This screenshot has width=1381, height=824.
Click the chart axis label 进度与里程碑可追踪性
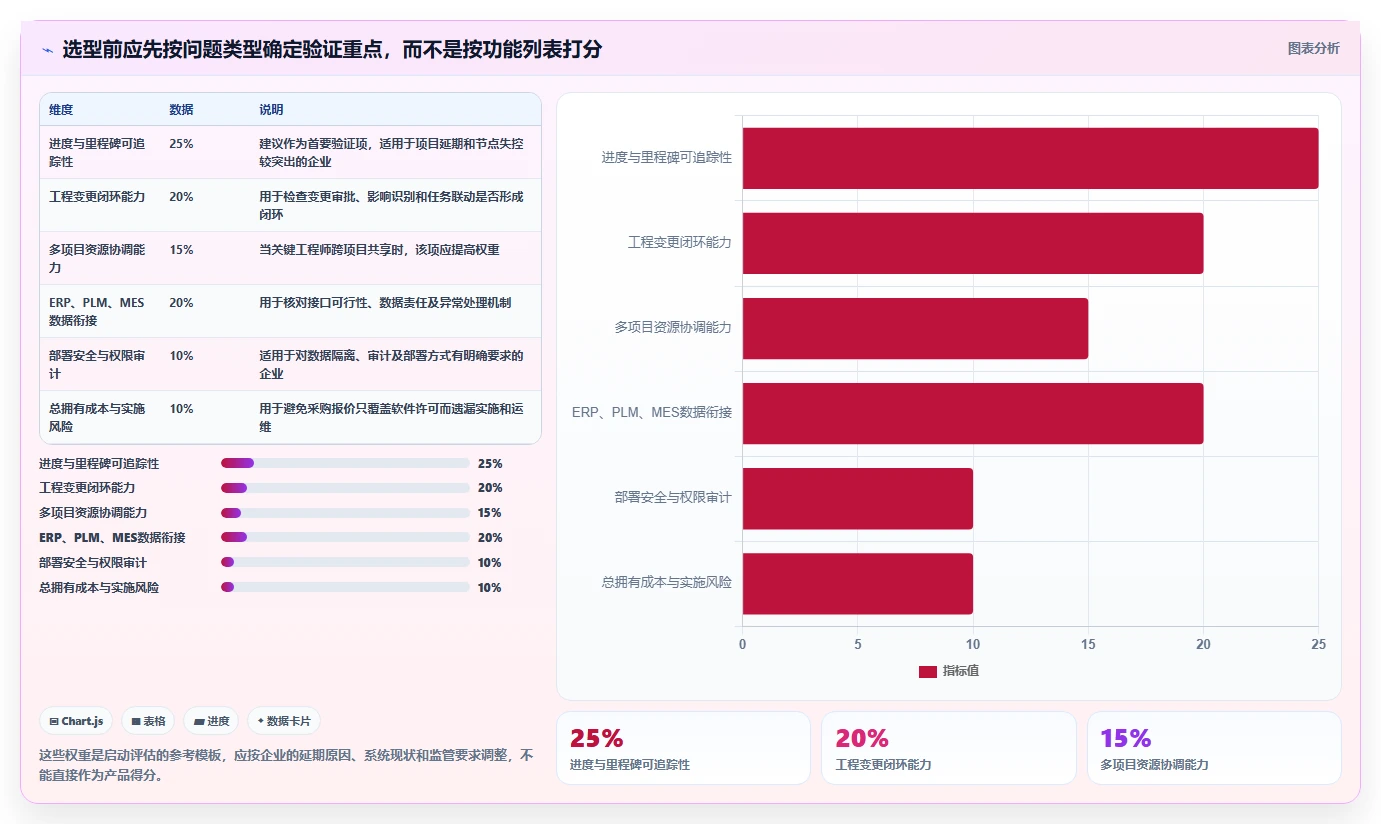coord(666,158)
